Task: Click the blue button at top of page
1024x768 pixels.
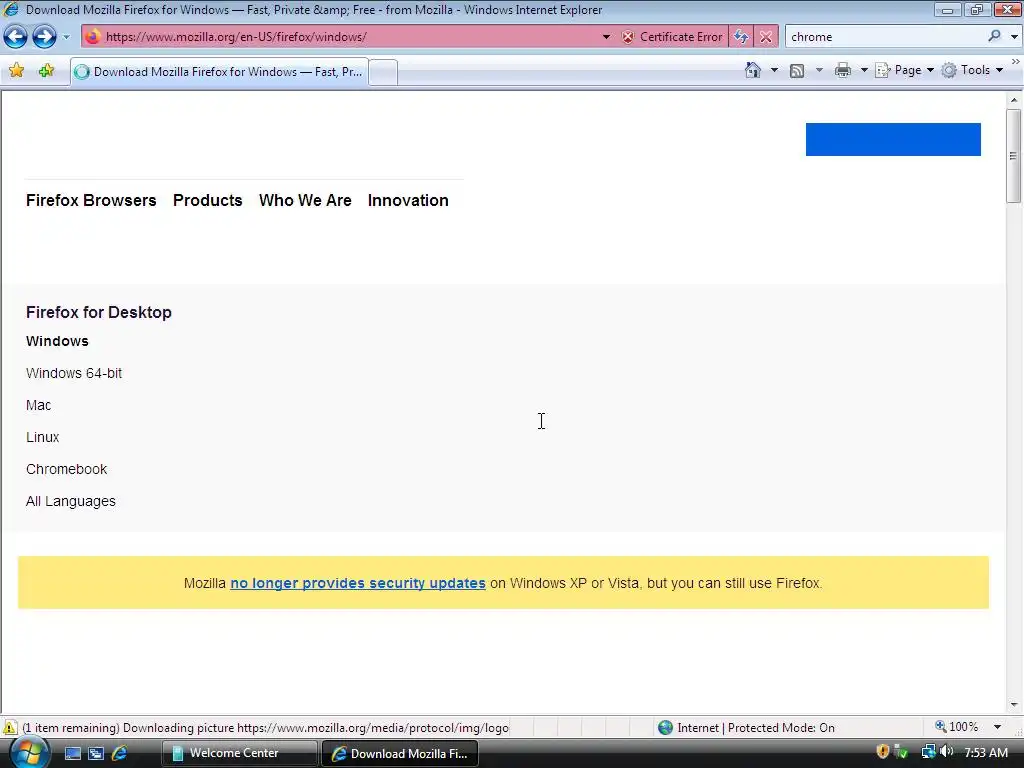Action: pyautogui.click(x=893, y=139)
